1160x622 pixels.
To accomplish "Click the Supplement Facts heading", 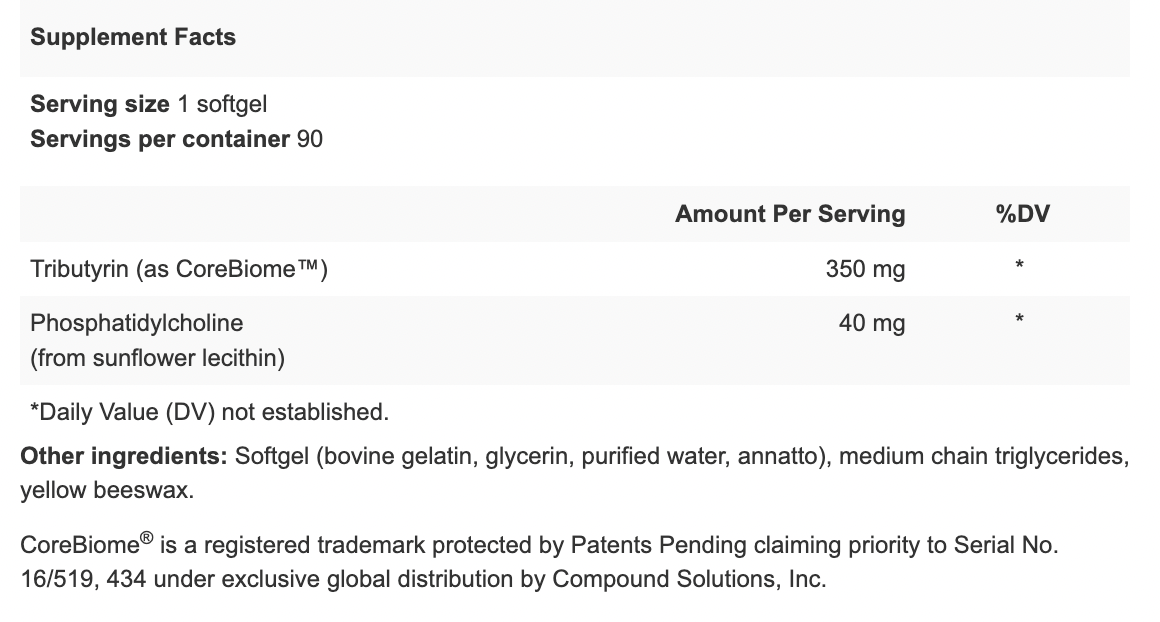I will 133,38.
